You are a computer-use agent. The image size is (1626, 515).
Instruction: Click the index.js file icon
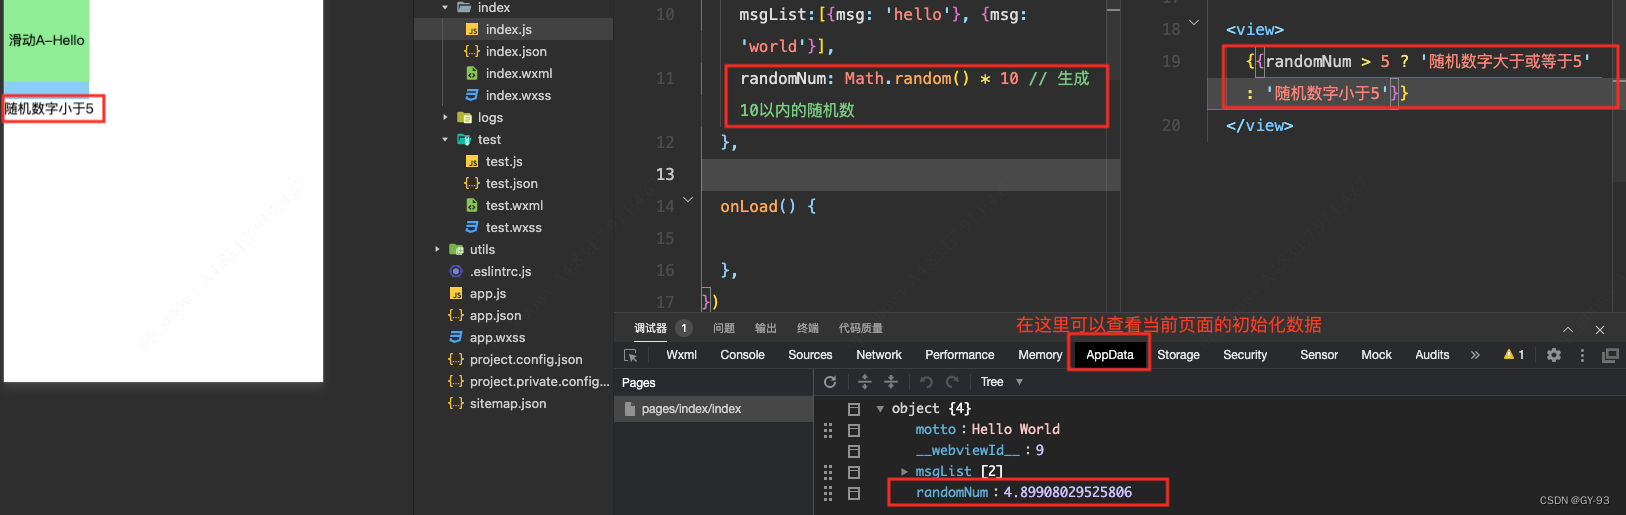pyautogui.click(x=472, y=30)
